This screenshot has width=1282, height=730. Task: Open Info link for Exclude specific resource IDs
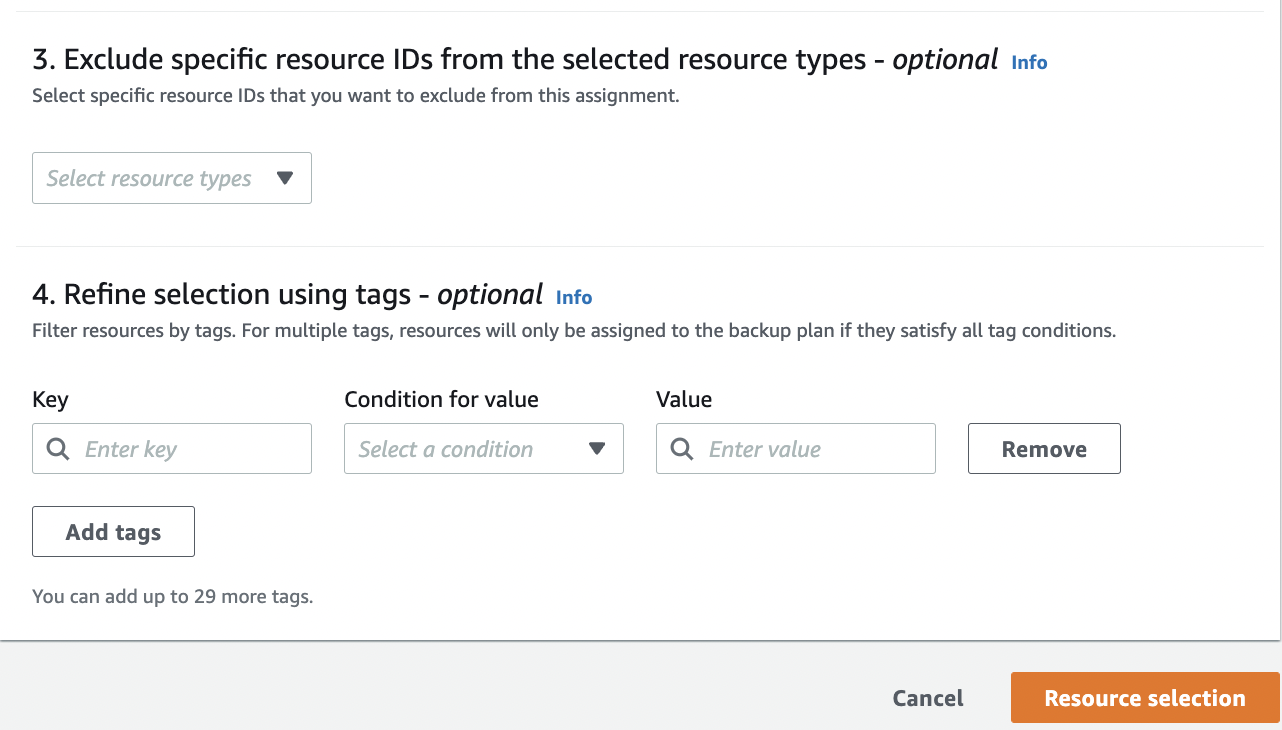tap(1029, 62)
